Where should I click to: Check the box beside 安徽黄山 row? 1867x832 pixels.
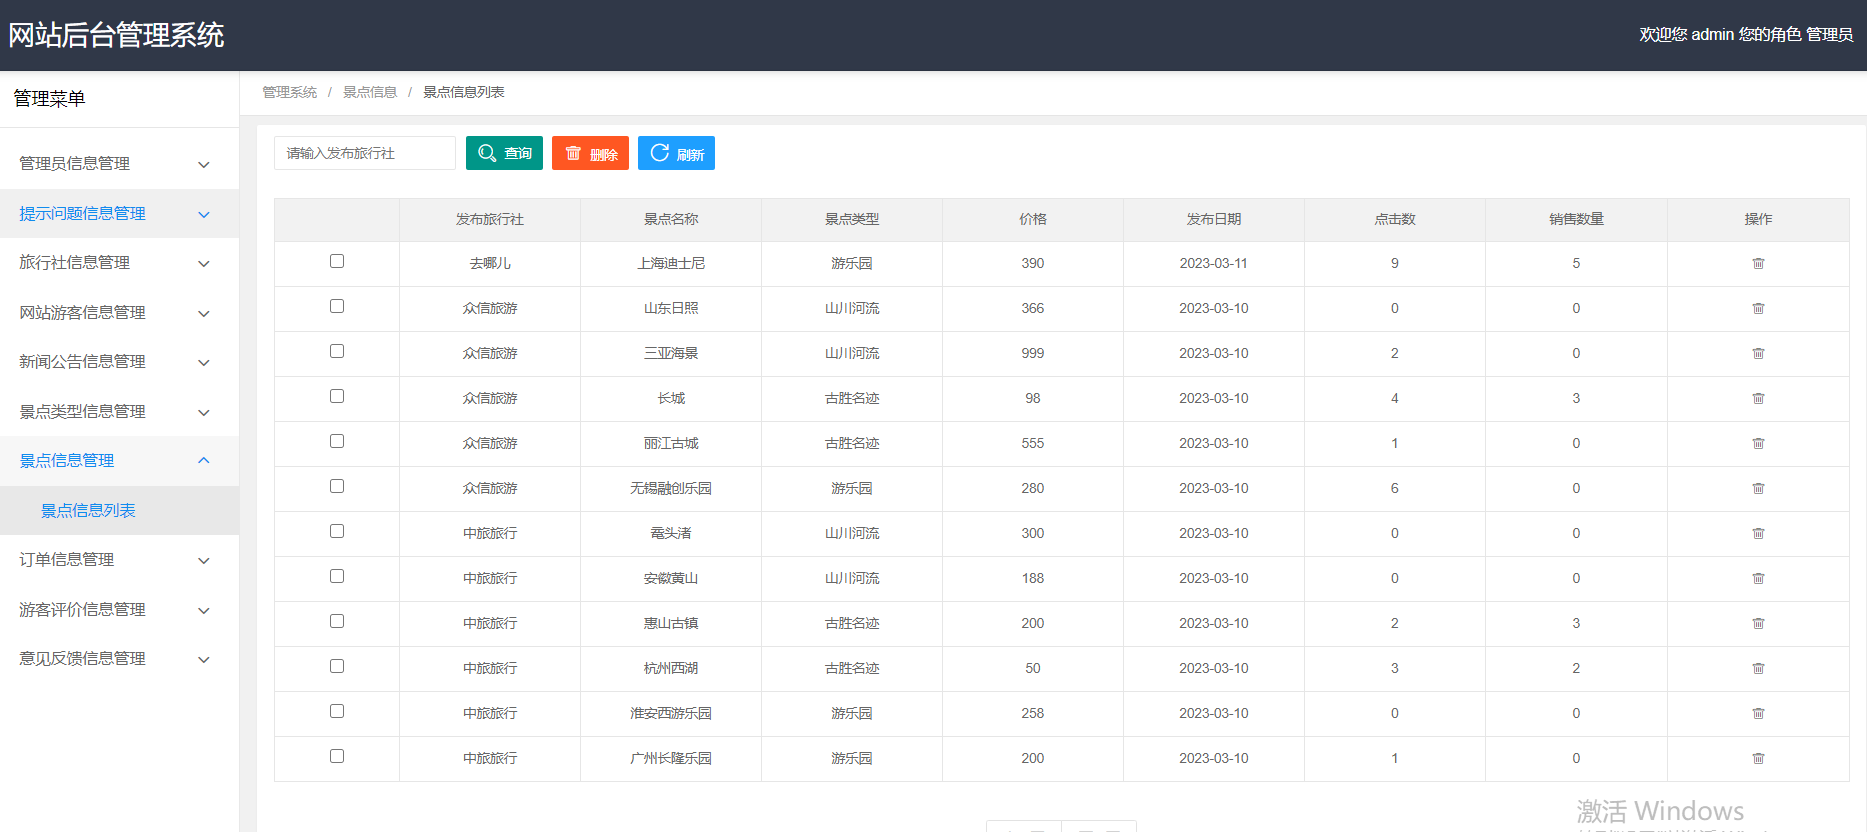[x=337, y=576]
